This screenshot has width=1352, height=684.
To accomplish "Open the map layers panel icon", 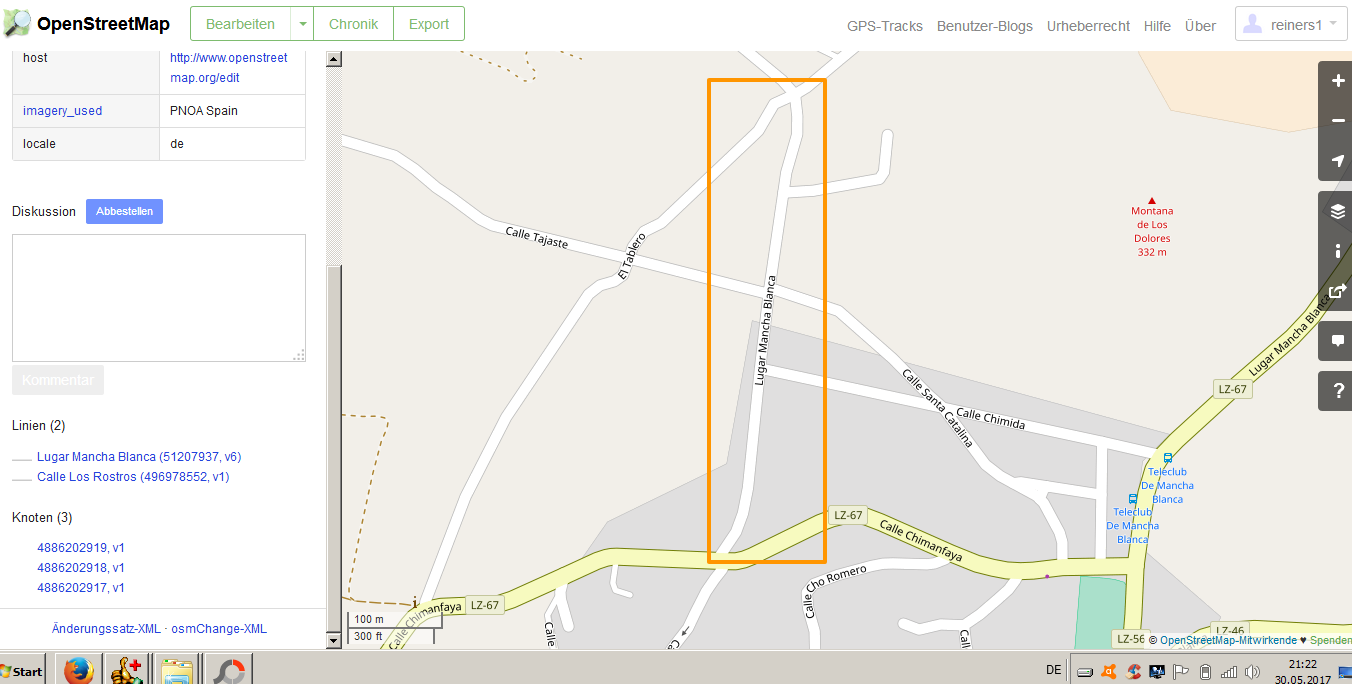I will (1337, 211).
